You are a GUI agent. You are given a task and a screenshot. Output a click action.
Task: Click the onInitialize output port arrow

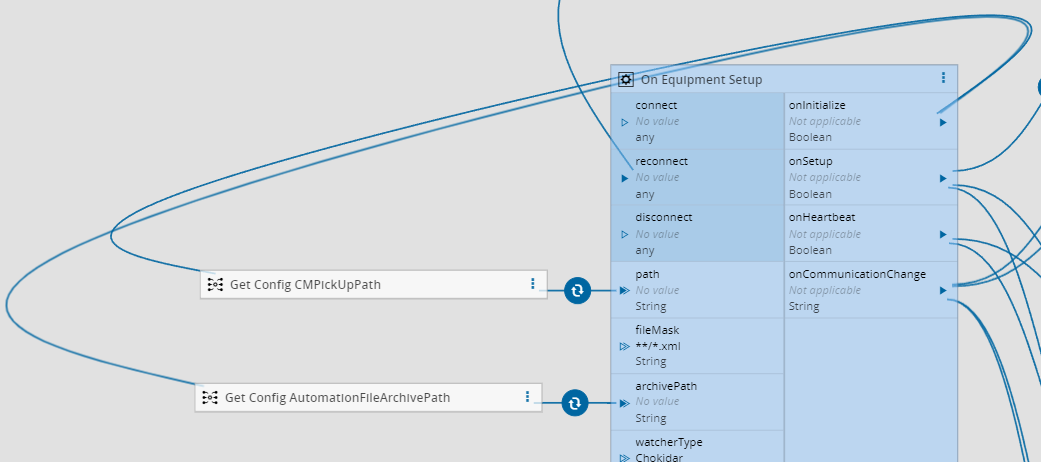pos(943,122)
